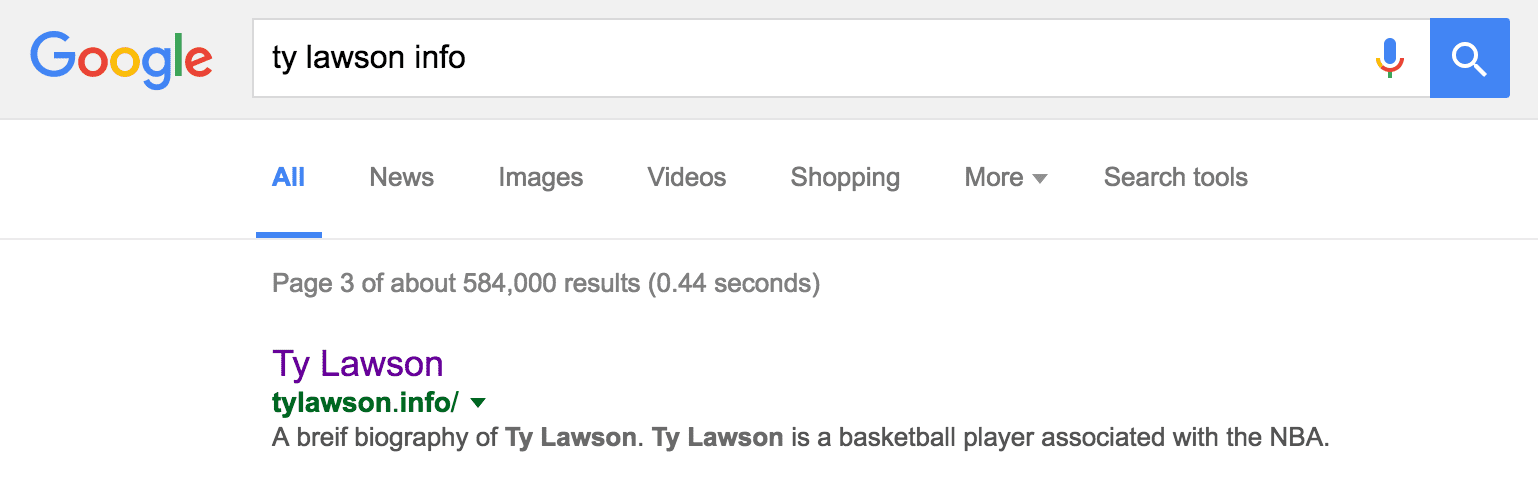This screenshot has height=494, width=1538.
Task: Click the small triangle next to More
Action: click(x=1040, y=179)
